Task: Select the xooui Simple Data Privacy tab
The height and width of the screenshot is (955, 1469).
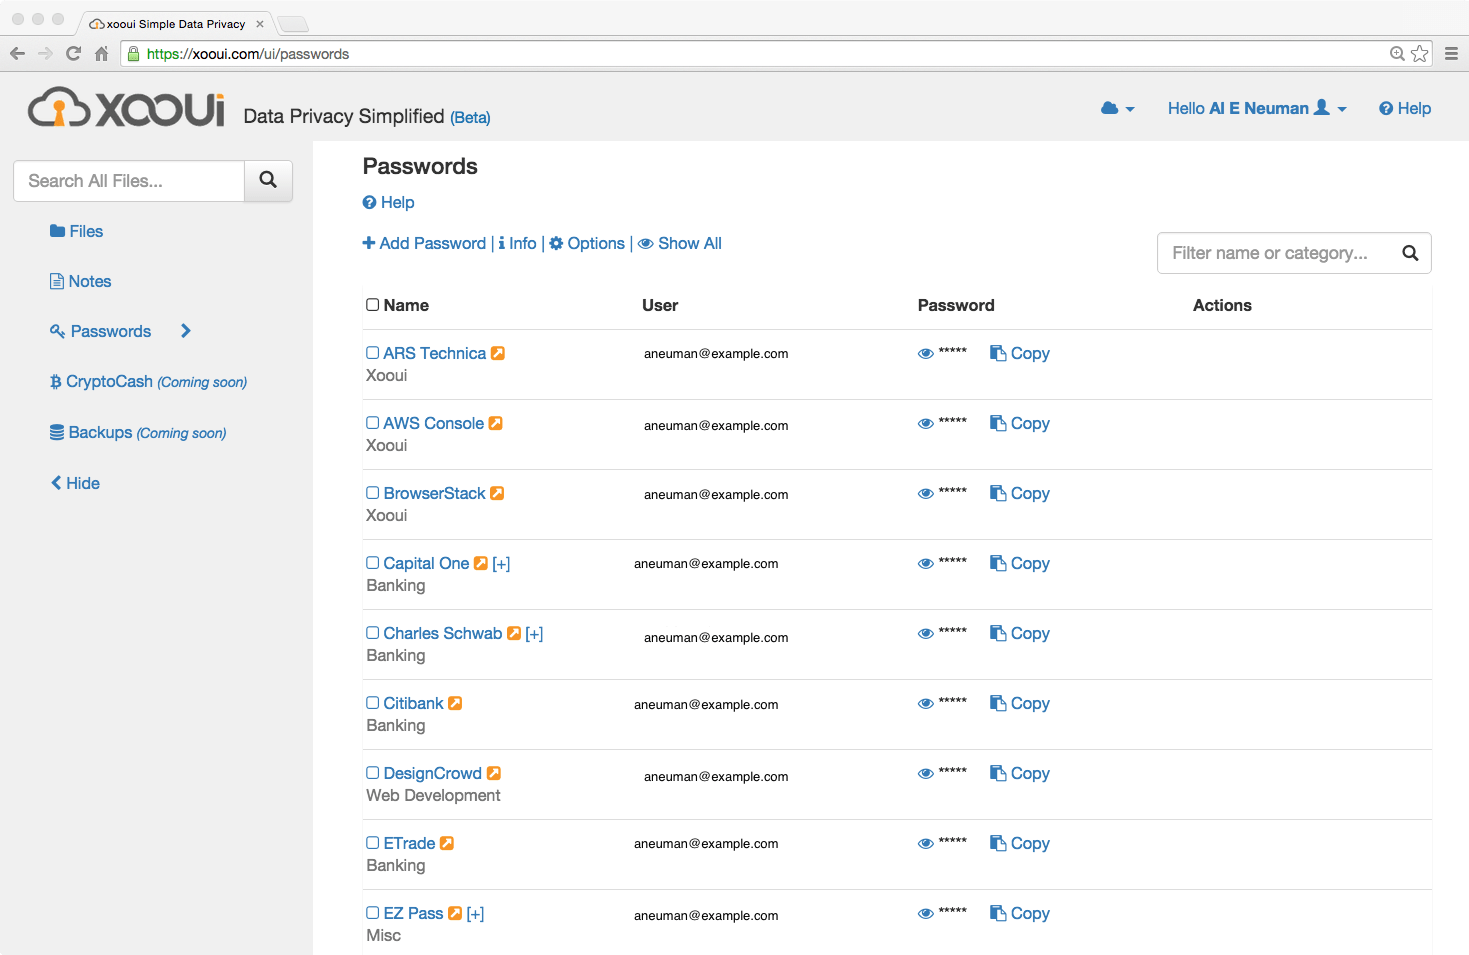Action: pyautogui.click(x=176, y=24)
